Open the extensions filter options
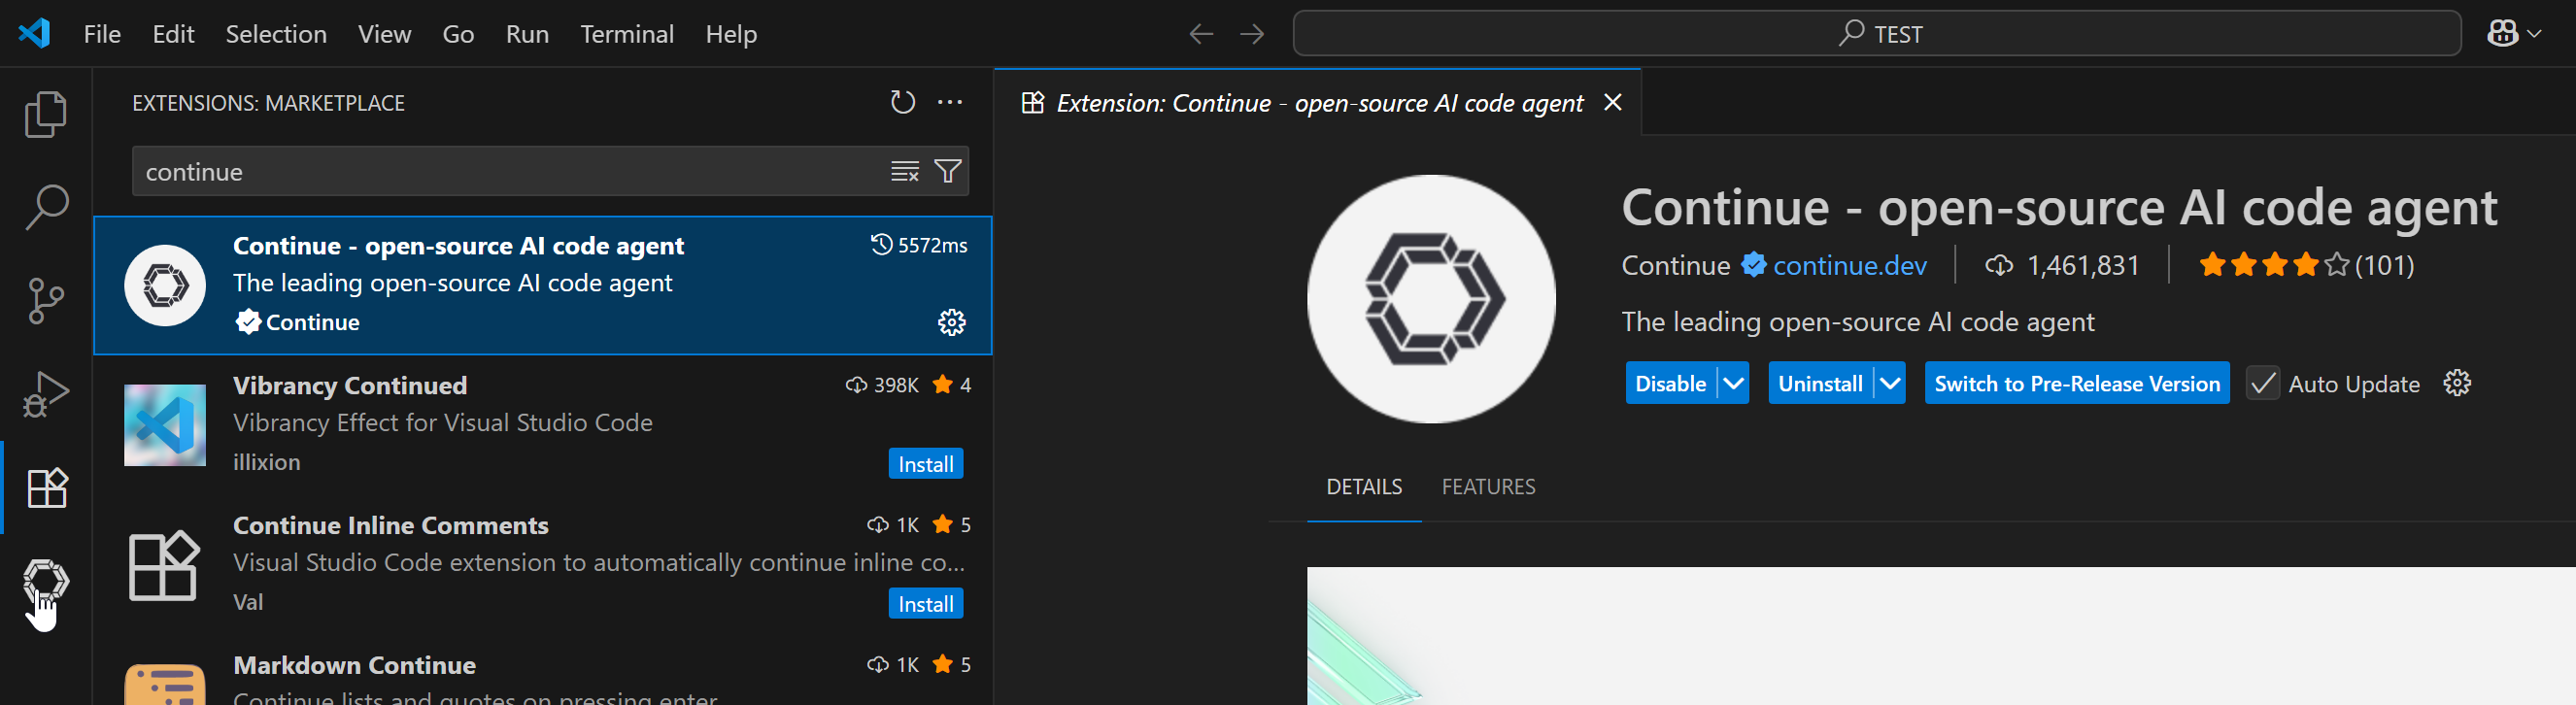 [947, 172]
